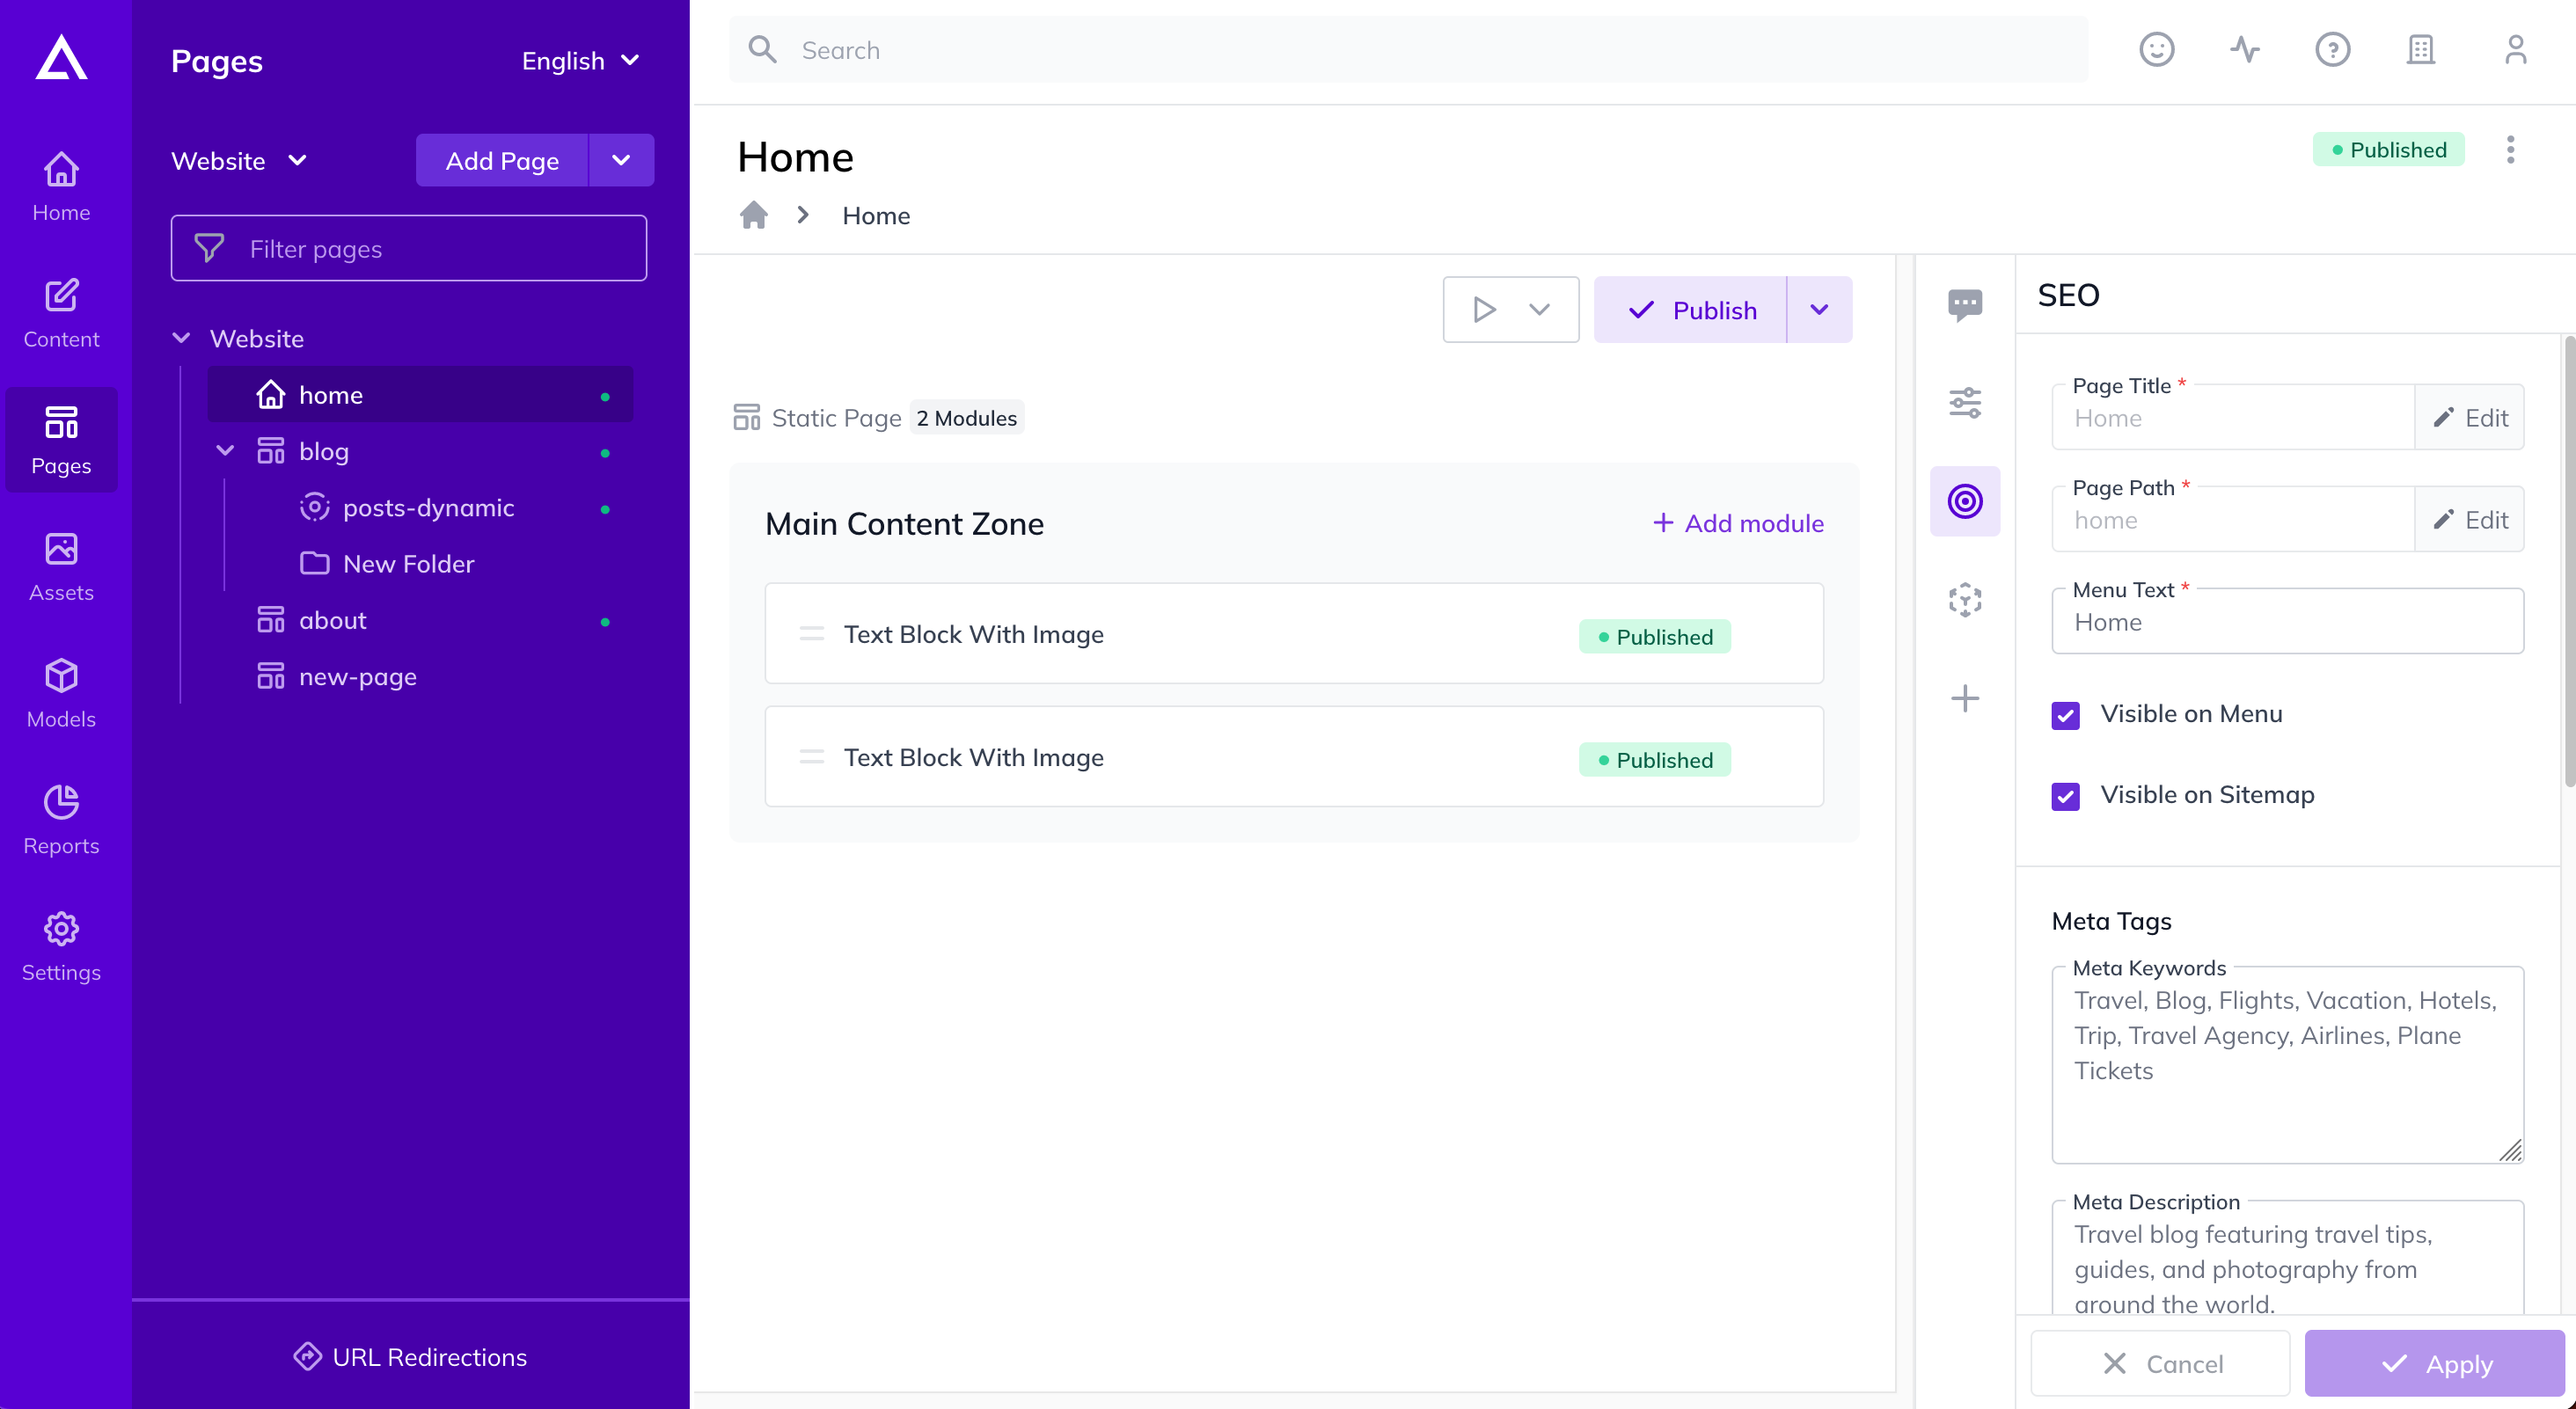The height and width of the screenshot is (1409, 2576).
Task: Open the preview dropdown chevron
Action: tap(1540, 310)
